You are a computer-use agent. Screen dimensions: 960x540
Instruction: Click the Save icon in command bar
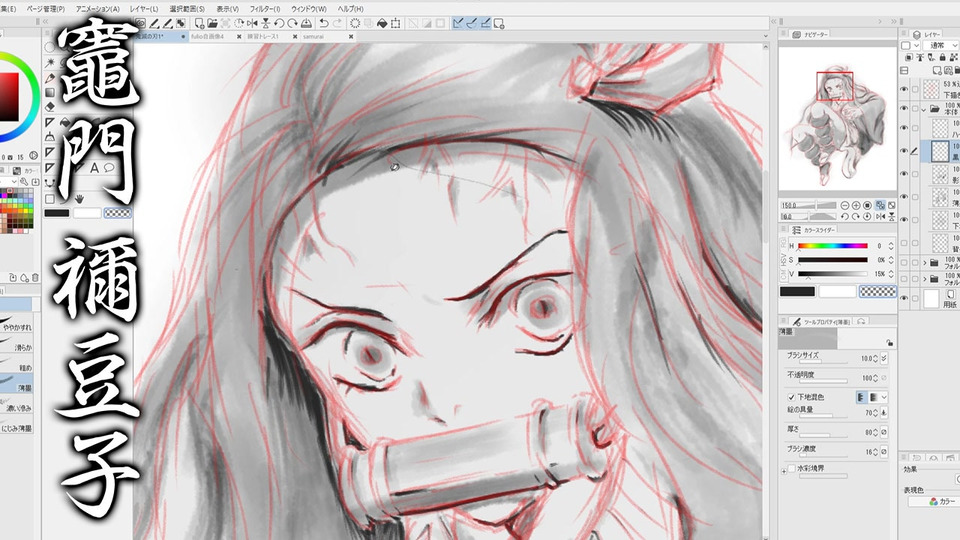coord(306,23)
